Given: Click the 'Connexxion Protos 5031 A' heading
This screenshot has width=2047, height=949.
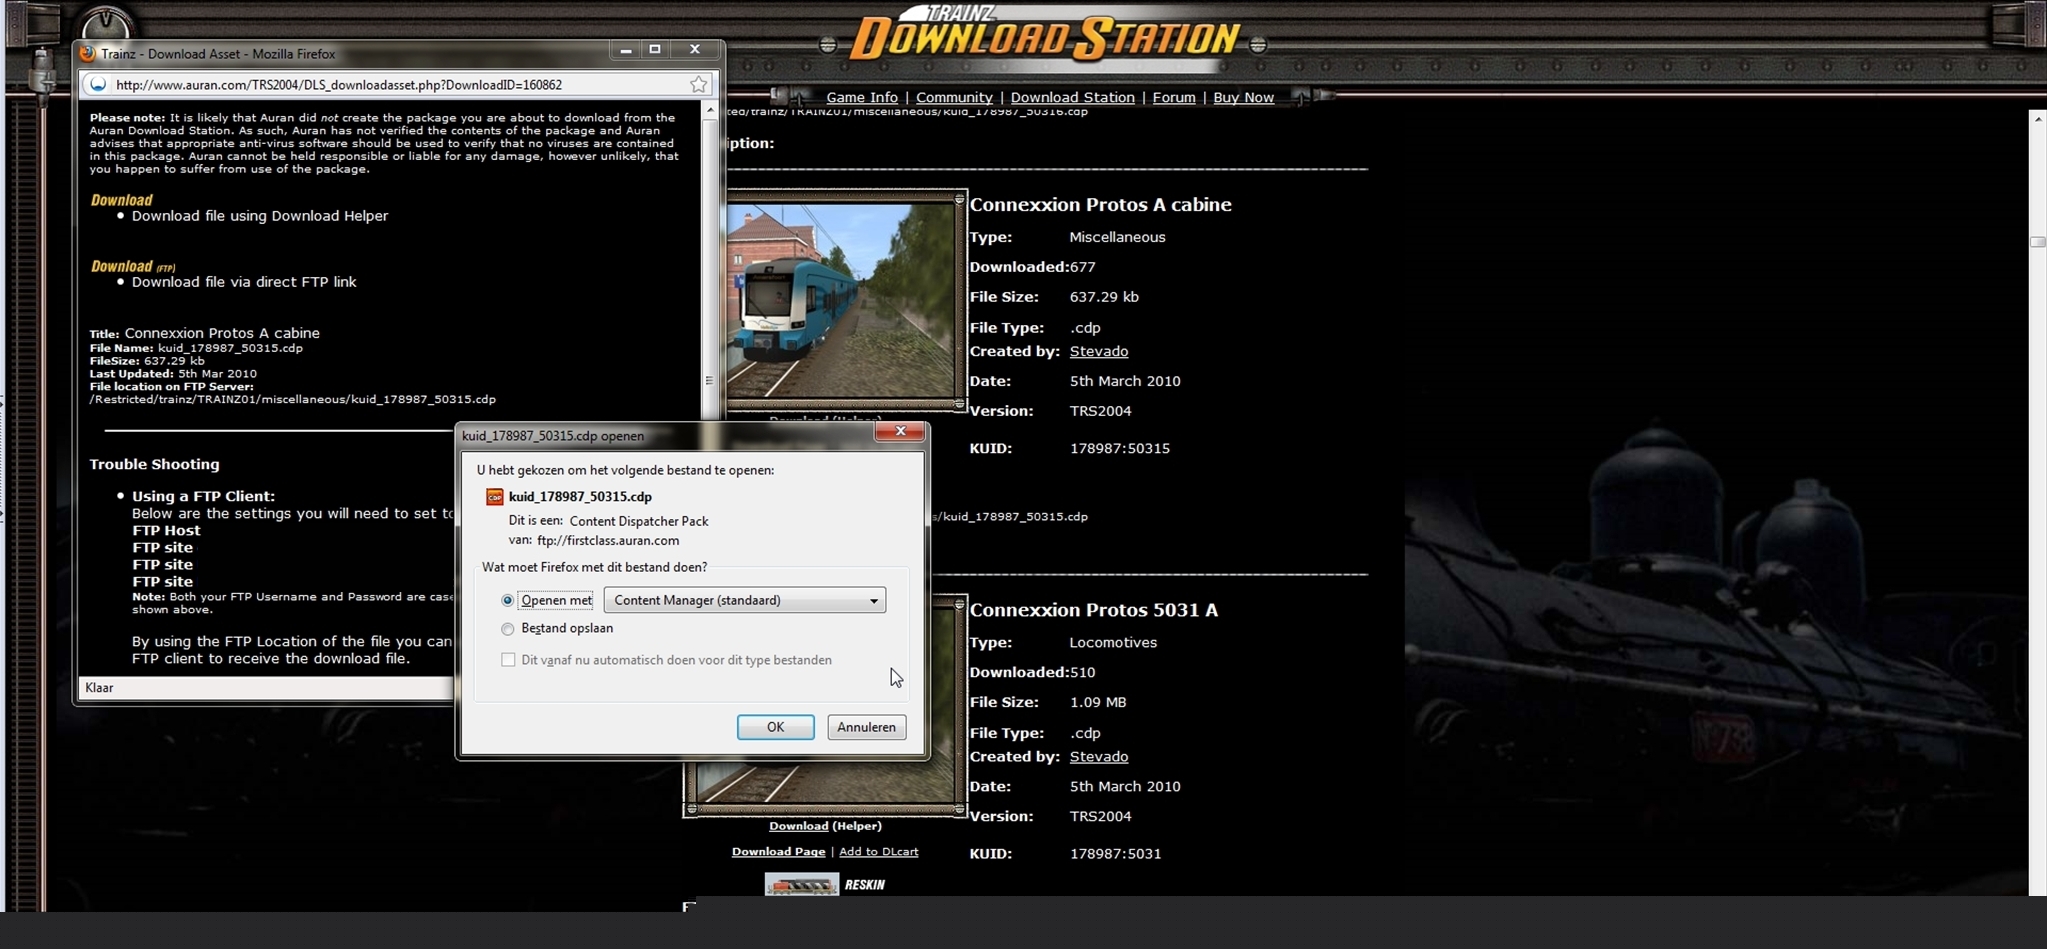Looking at the screenshot, I should click(x=1094, y=610).
